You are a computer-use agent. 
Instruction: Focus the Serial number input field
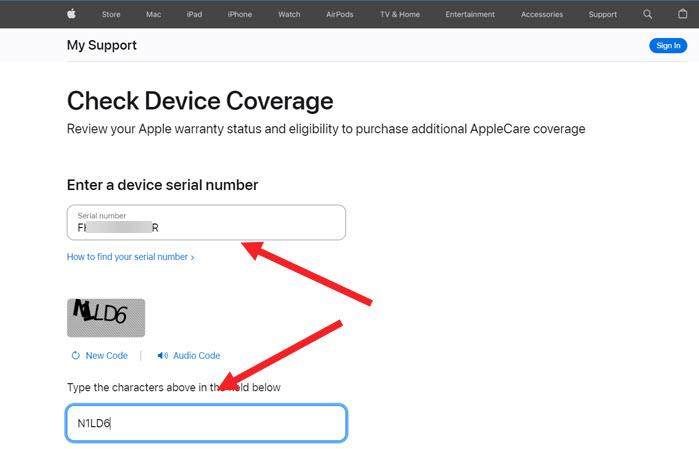click(206, 222)
